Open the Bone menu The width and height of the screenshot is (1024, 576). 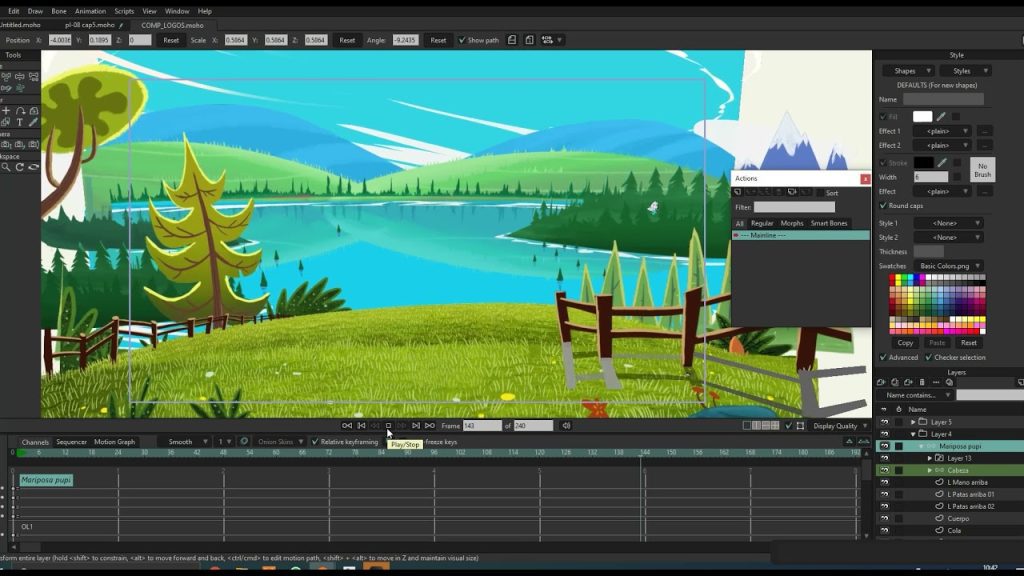click(59, 11)
